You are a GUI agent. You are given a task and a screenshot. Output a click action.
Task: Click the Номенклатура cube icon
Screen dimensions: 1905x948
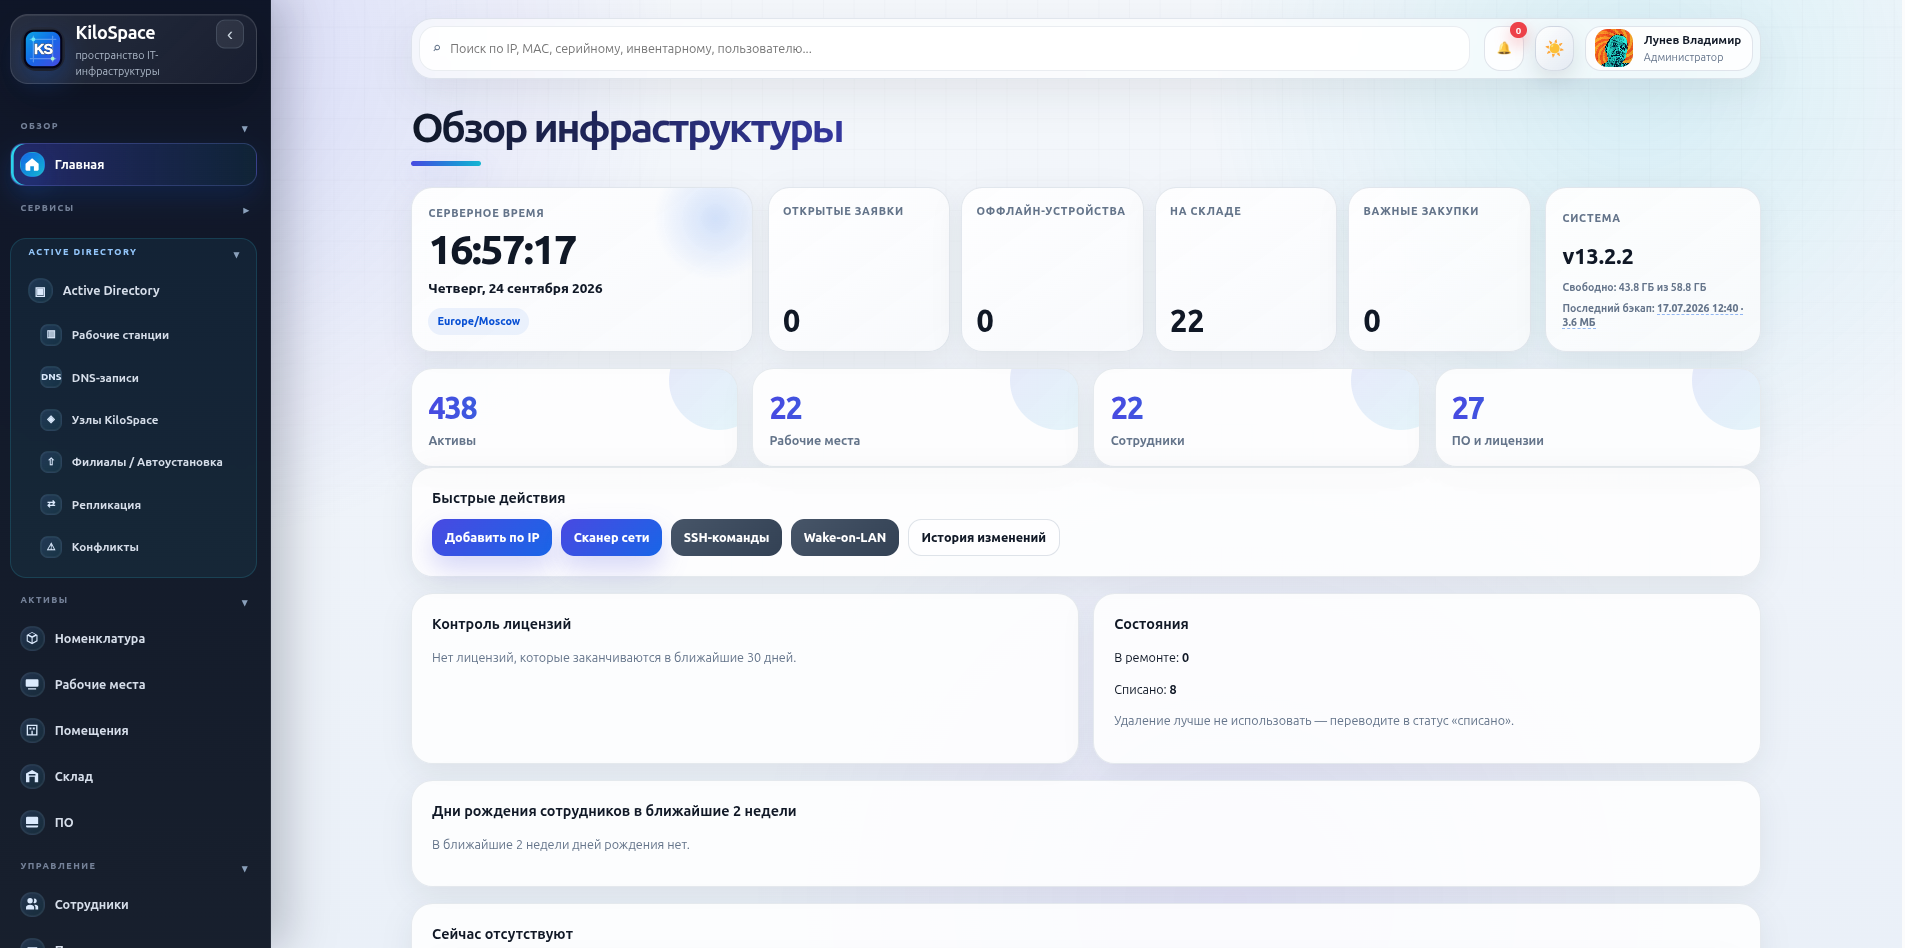click(x=33, y=638)
